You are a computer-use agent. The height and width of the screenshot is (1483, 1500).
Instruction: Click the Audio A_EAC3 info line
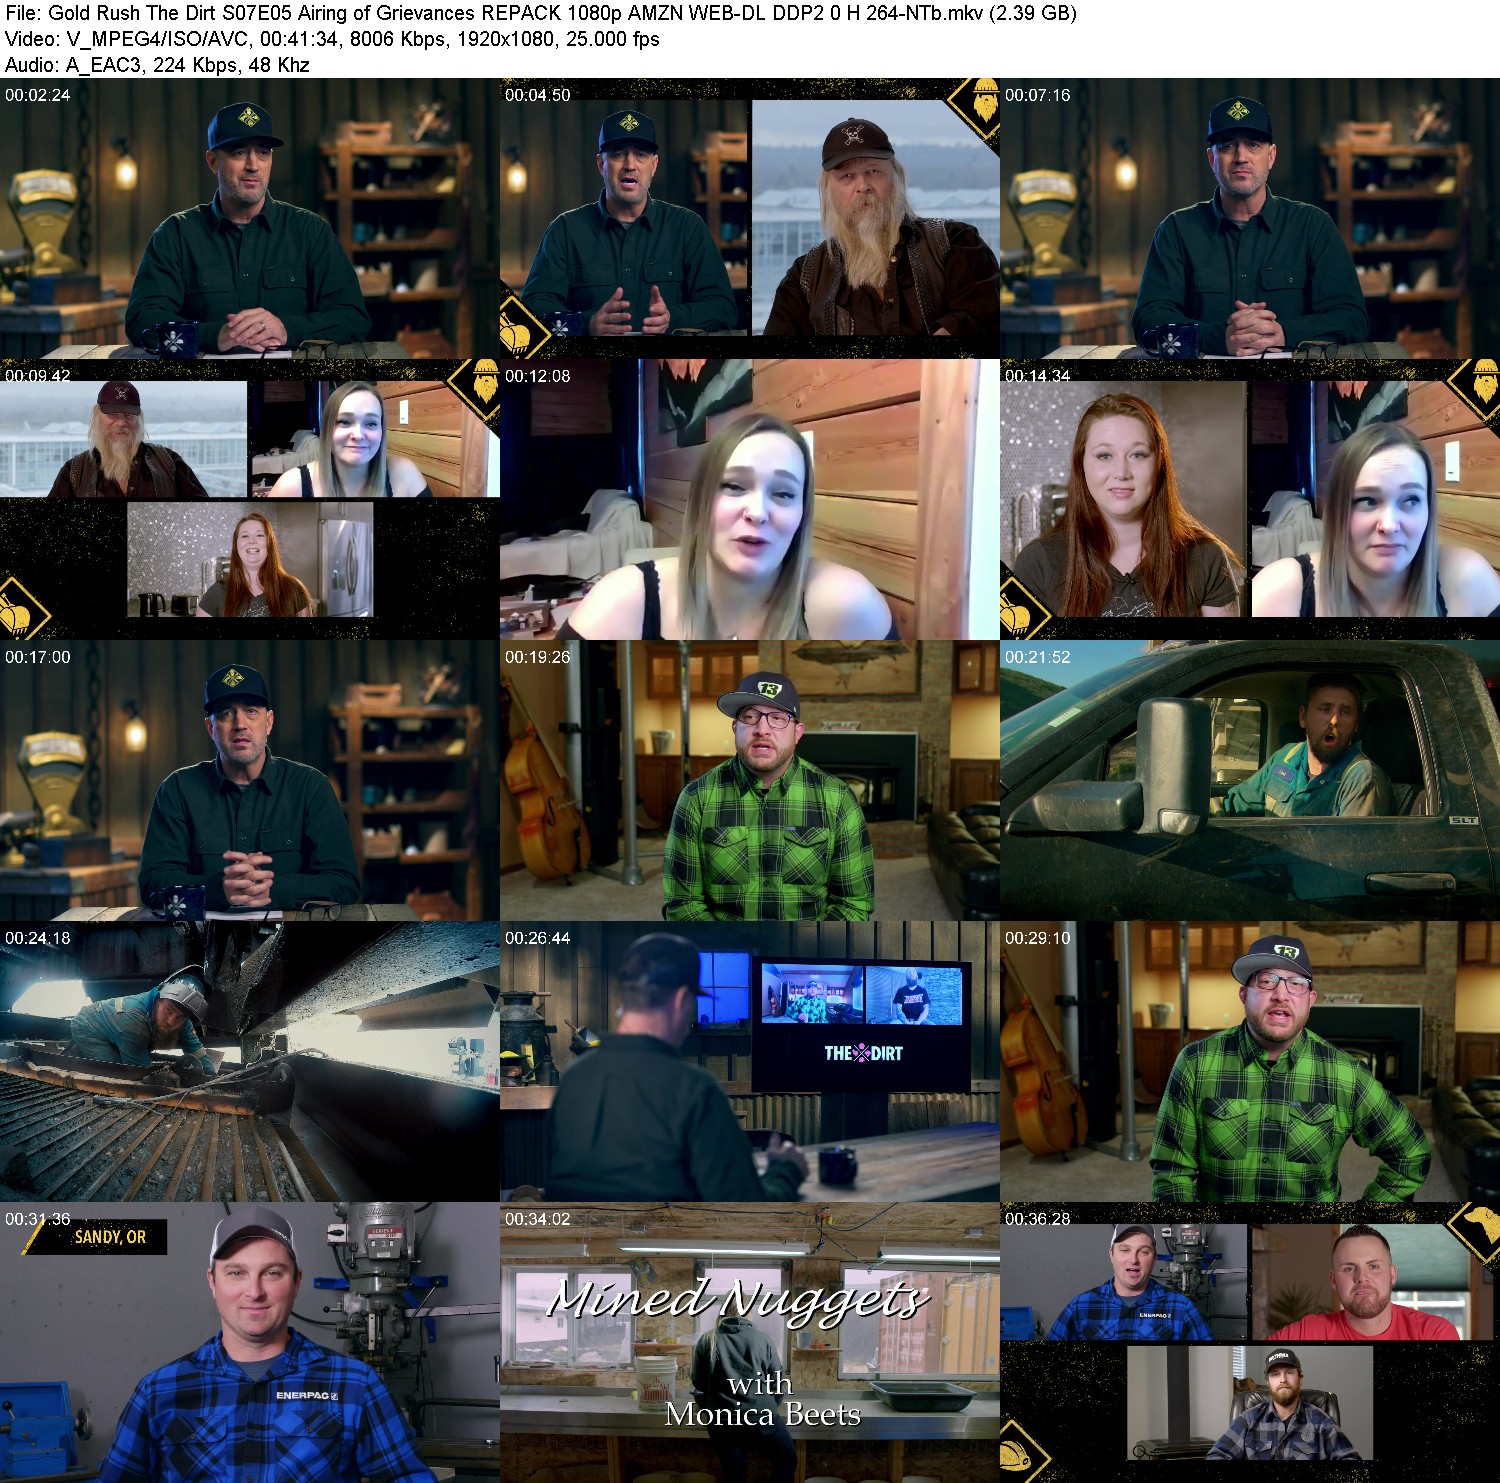pyautogui.click(x=157, y=65)
